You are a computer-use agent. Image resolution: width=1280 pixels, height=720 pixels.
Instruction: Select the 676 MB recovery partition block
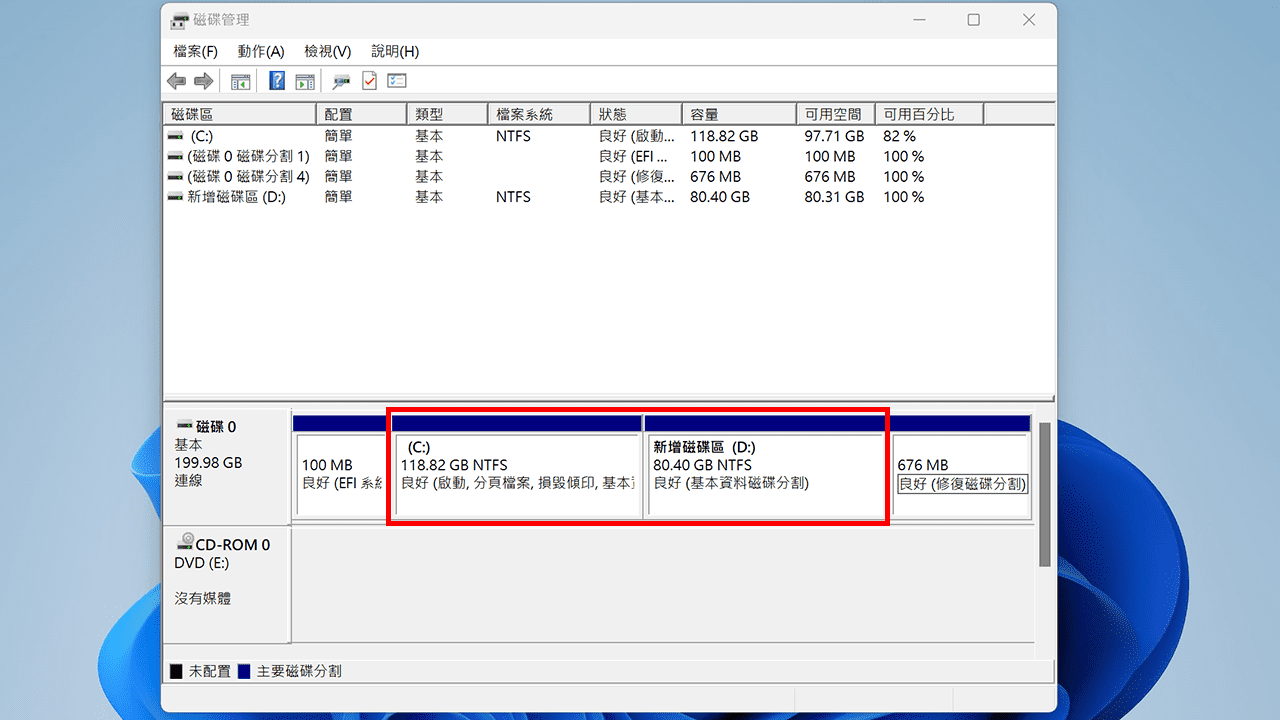point(960,465)
